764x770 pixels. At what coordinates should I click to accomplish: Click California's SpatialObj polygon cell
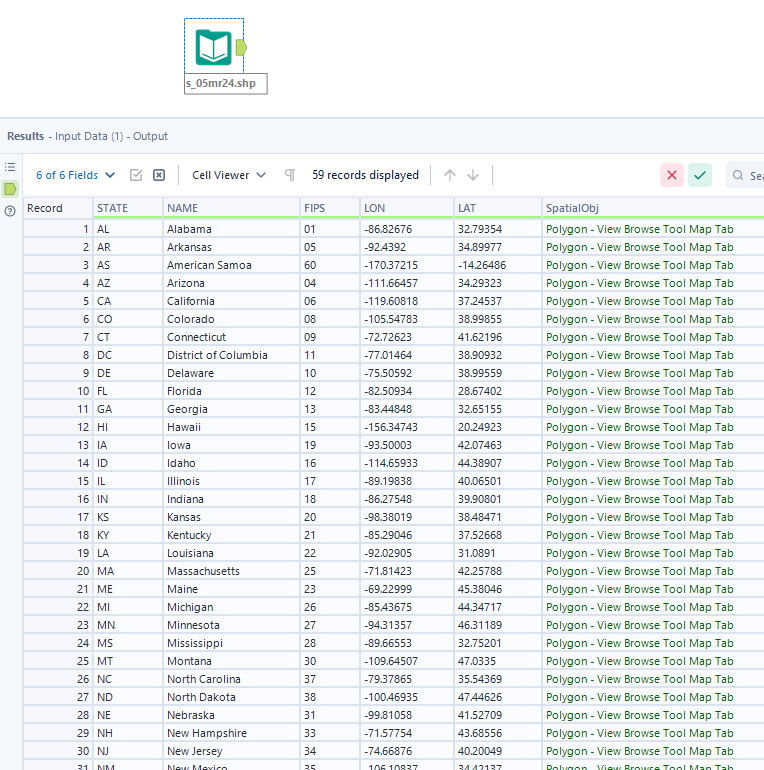pos(639,301)
